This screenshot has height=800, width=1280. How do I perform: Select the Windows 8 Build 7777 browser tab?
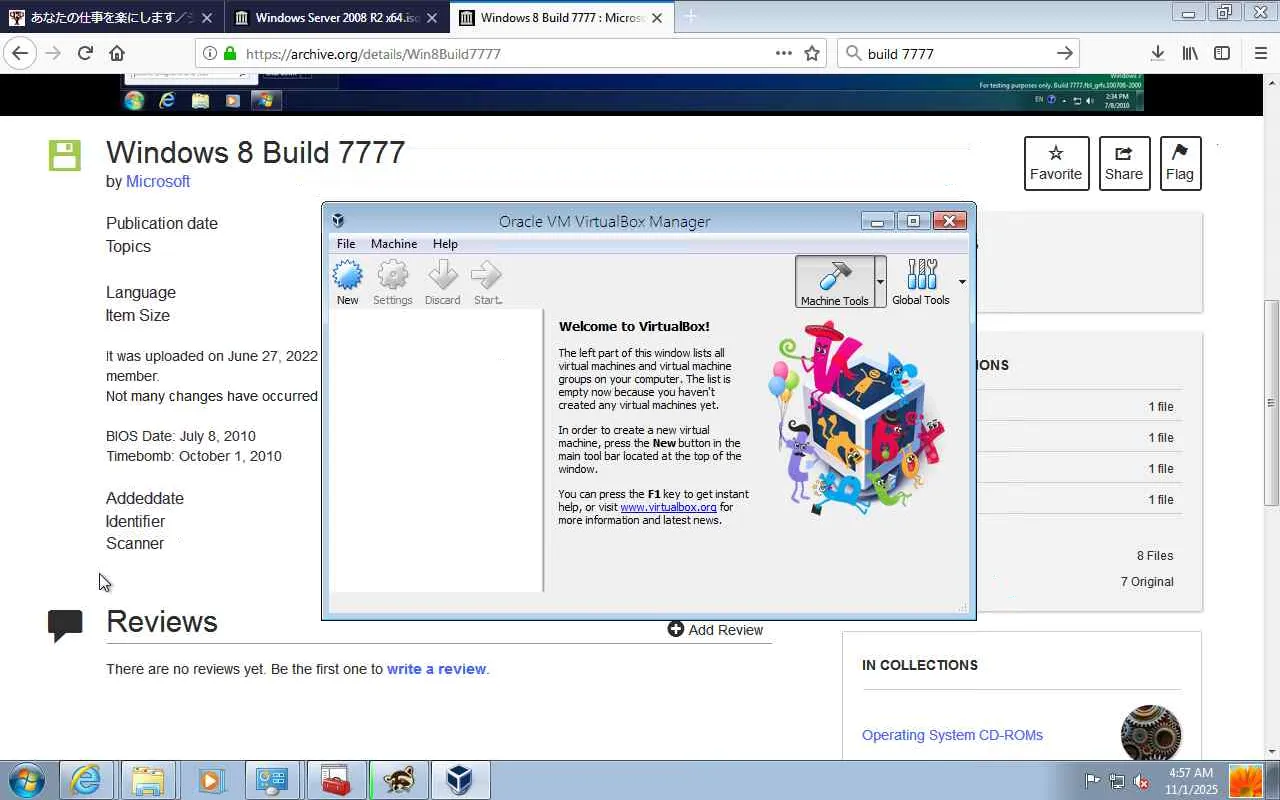[562, 17]
